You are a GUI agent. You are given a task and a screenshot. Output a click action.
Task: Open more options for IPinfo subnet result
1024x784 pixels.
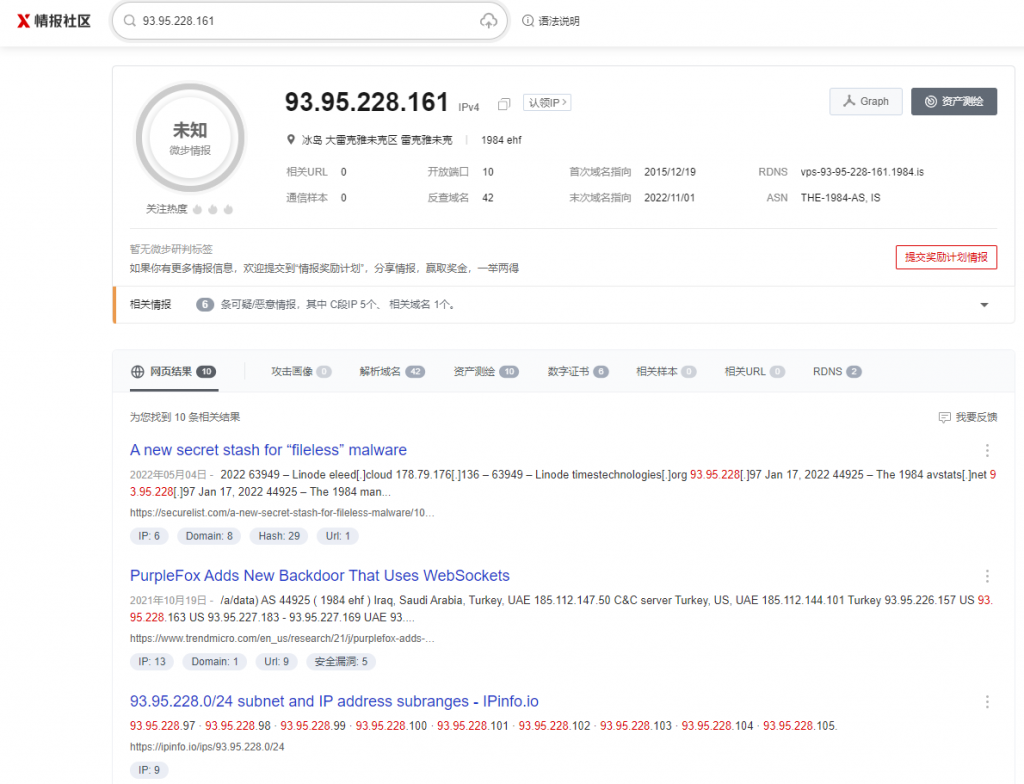coord(987,702)
